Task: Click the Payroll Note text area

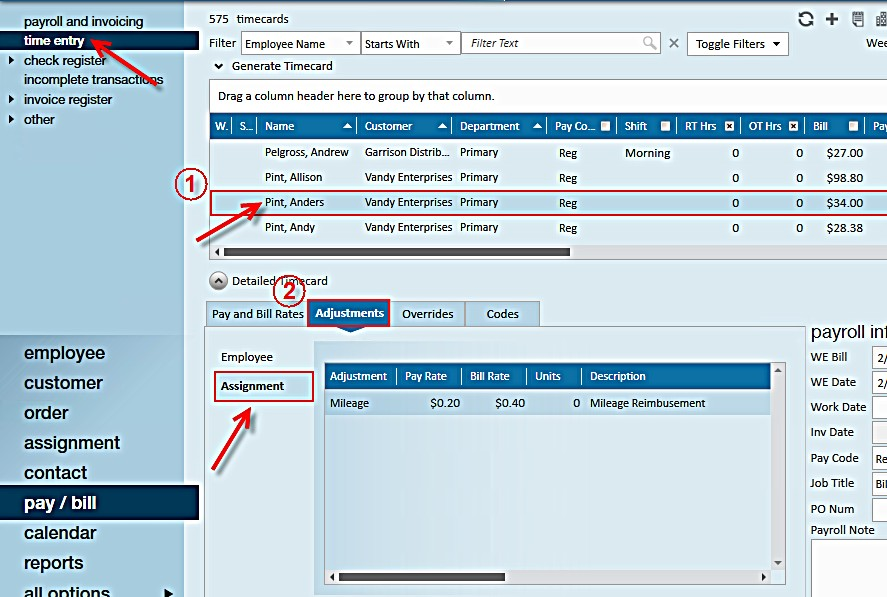Action: [x=849, y=568]
